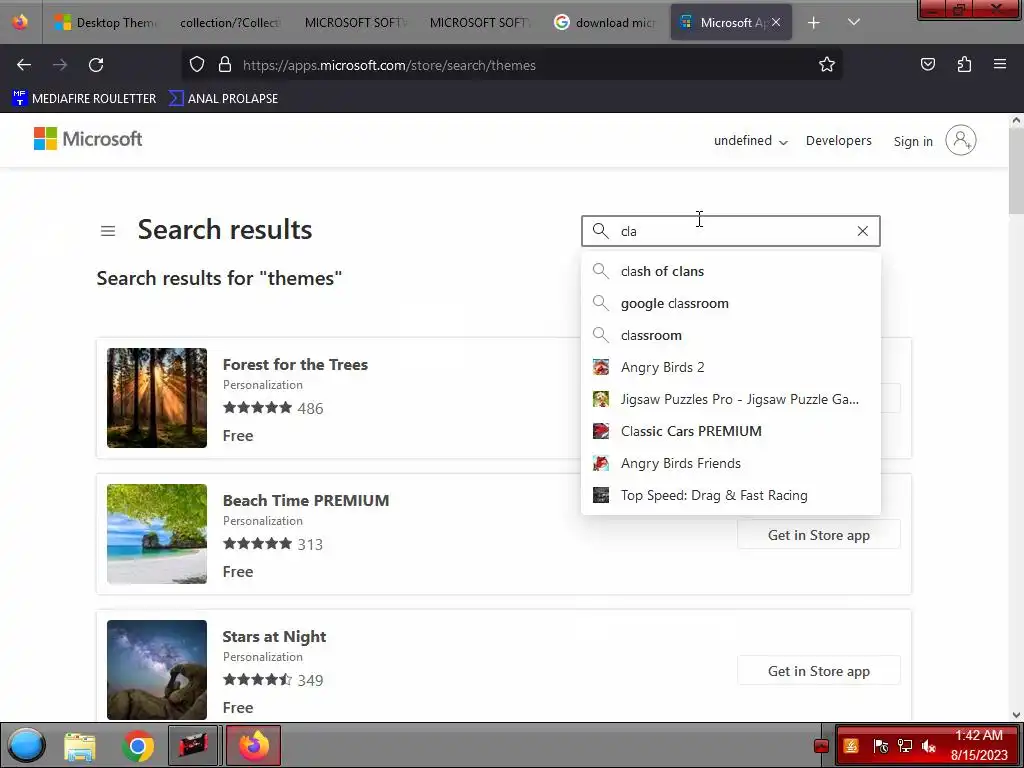Click into the search field containing cla
Screen dimensions: 1024x768
click(731, 231)
